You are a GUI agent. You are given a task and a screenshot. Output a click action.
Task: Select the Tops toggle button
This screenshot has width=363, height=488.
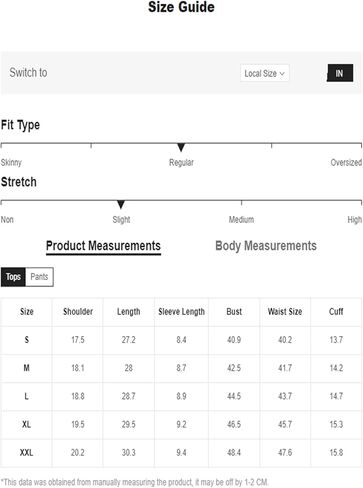[x=13, y=277]
